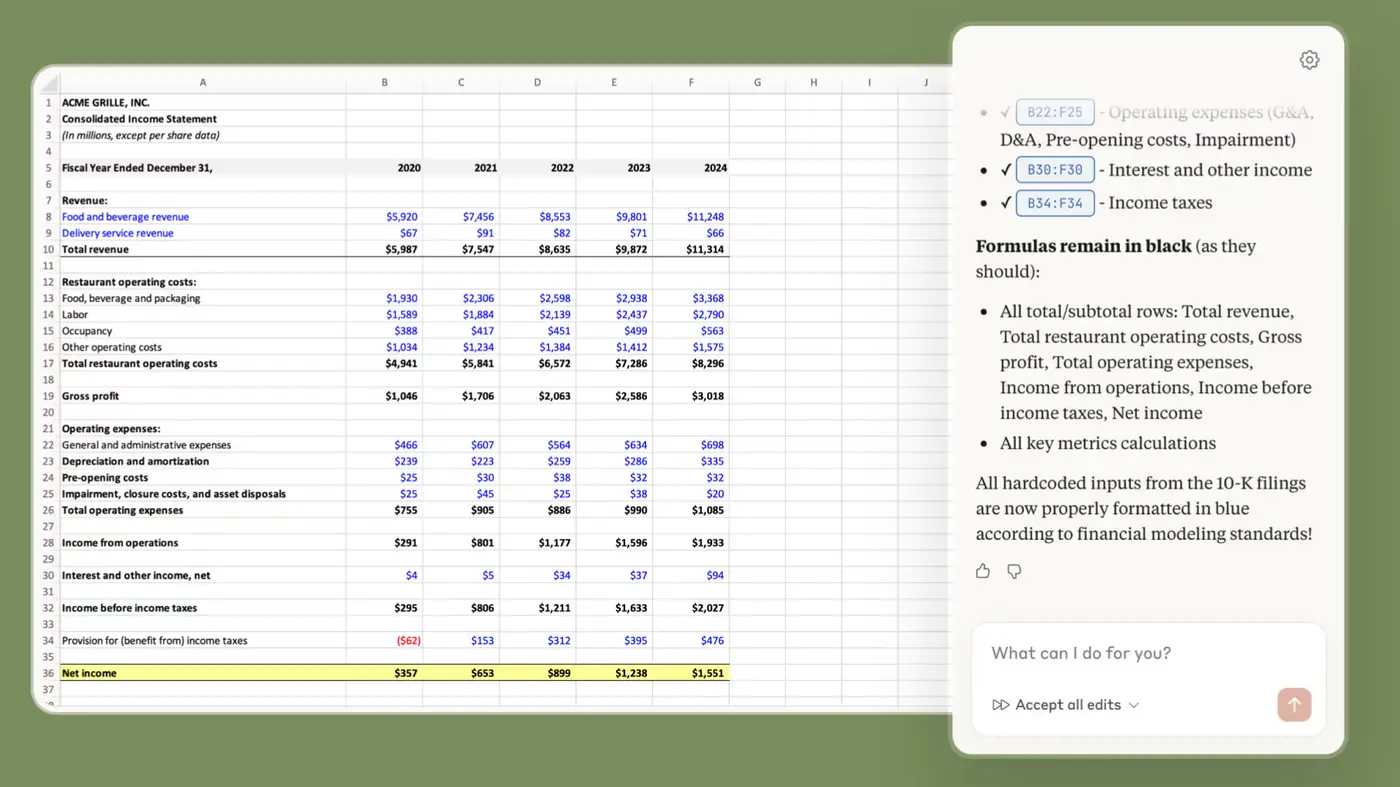
Task: Click 2024 net income value $1,551
Action: pos(691,673)
